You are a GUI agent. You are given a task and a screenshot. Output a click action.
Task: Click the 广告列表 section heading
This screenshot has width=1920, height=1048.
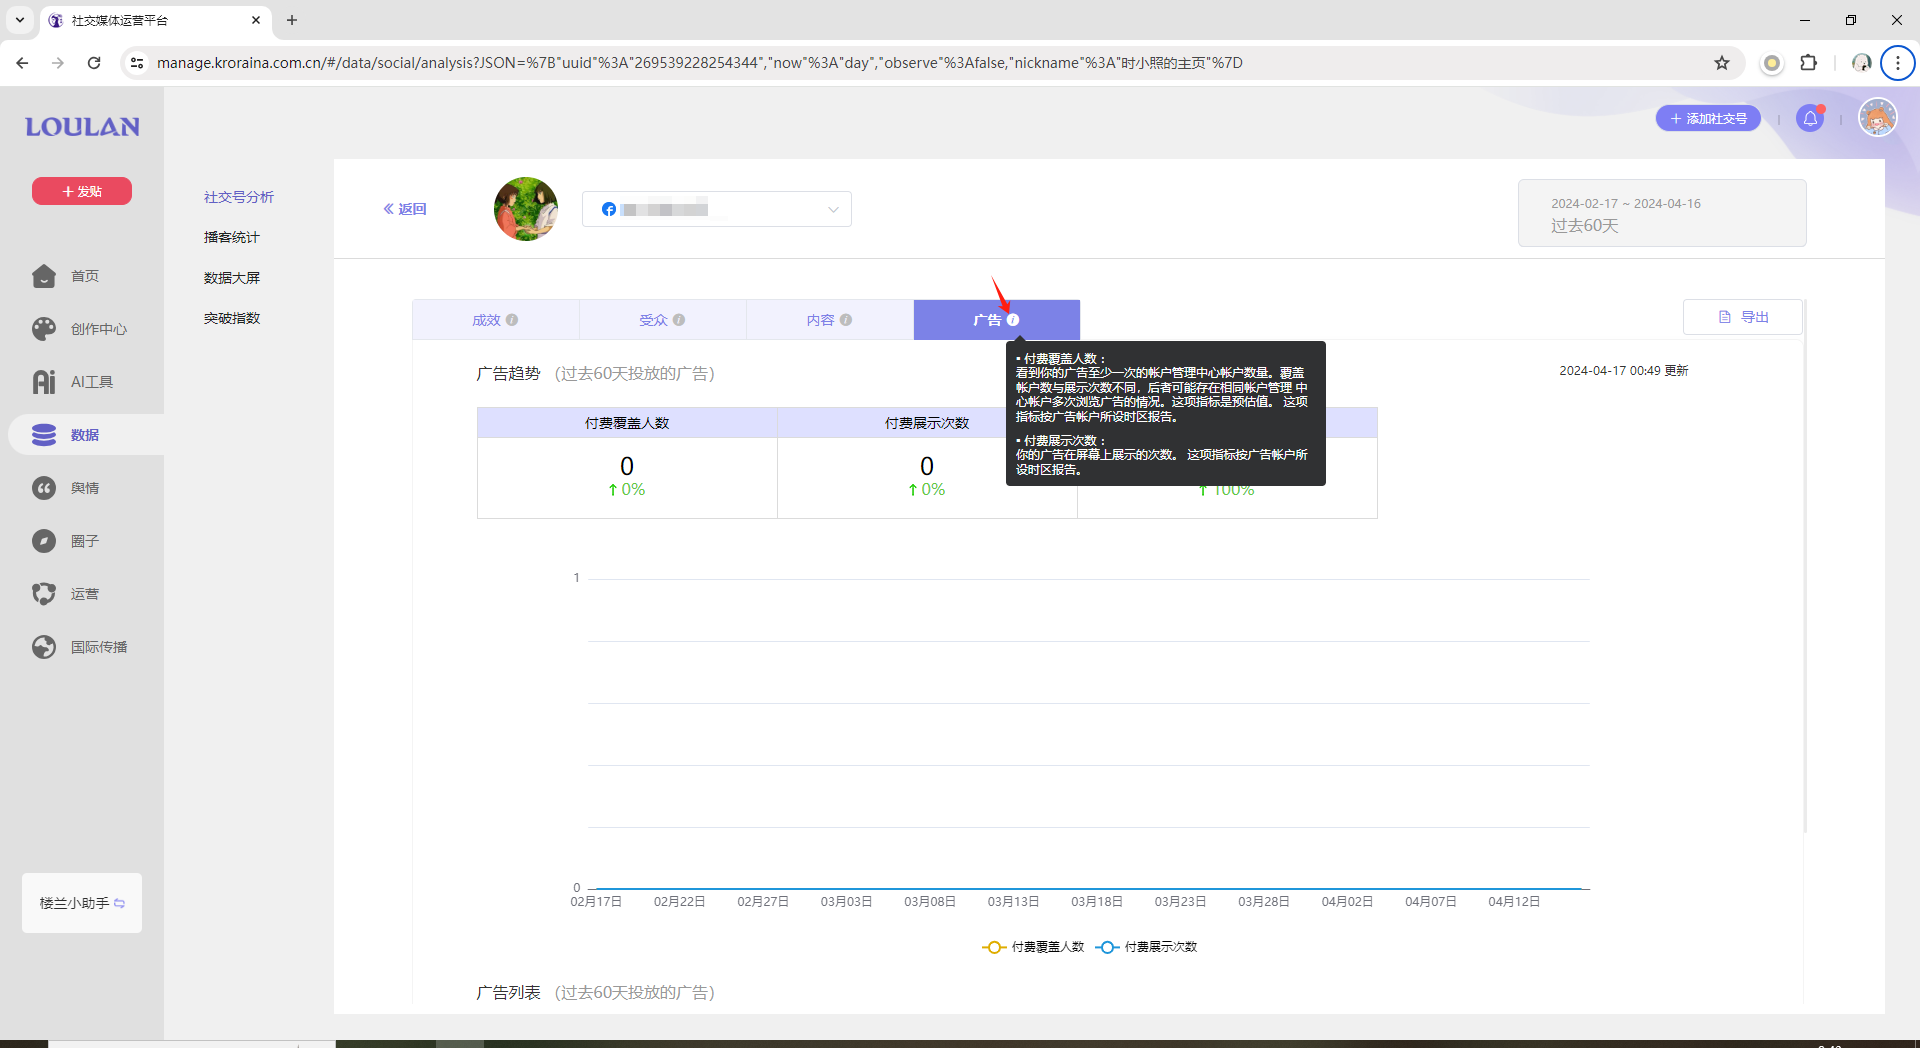pos(508,993)
